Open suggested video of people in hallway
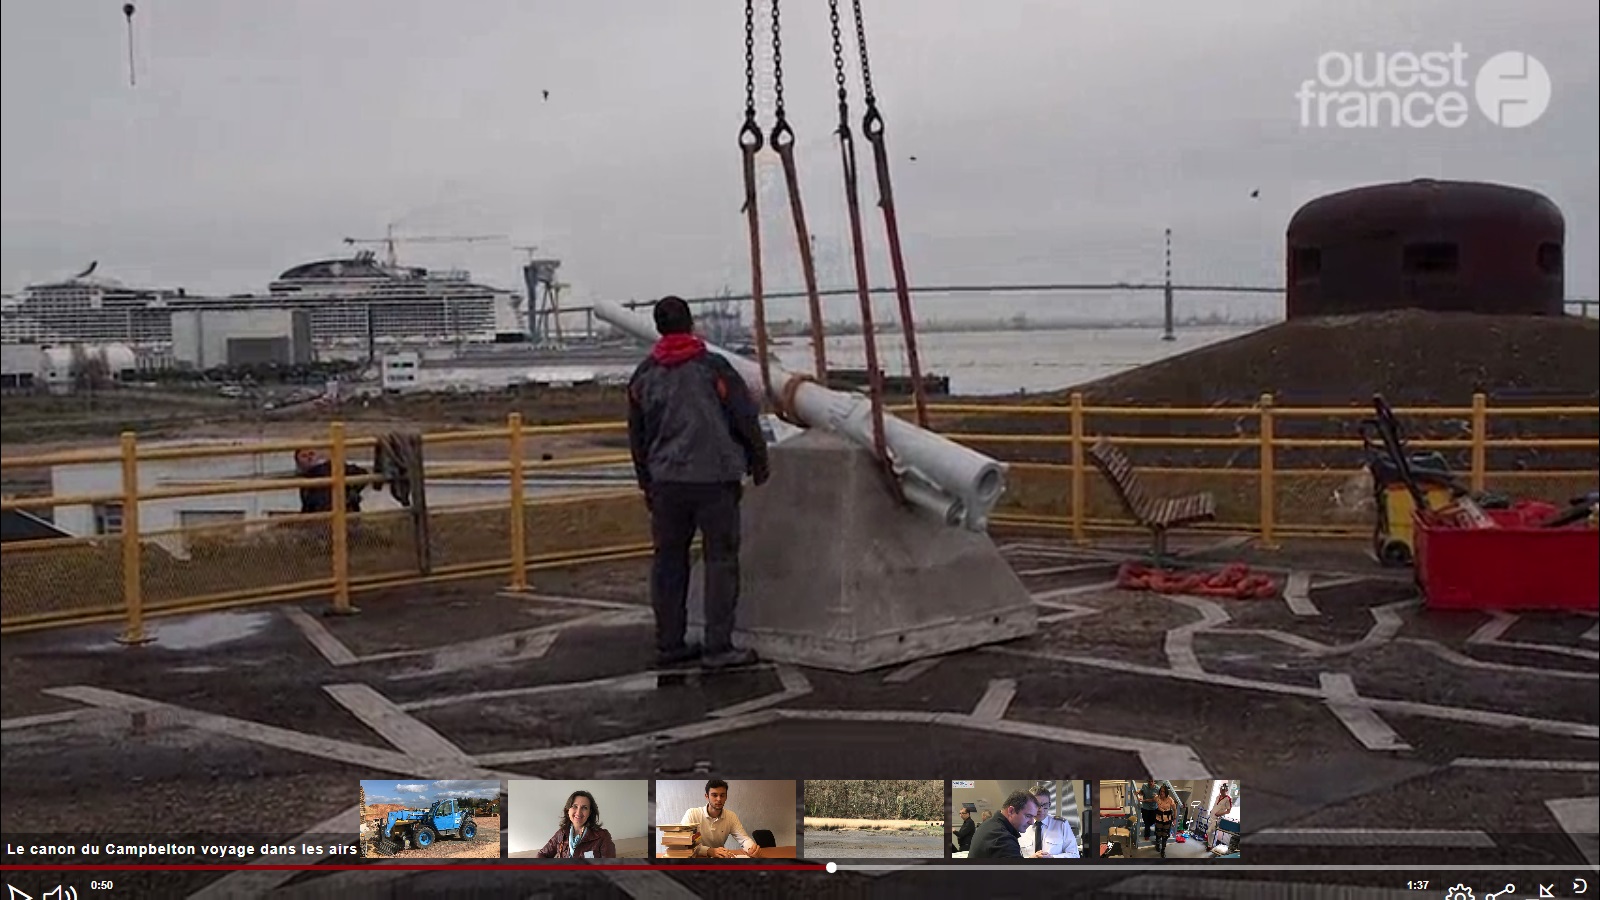1600x900 pixels. point(1170,819)
